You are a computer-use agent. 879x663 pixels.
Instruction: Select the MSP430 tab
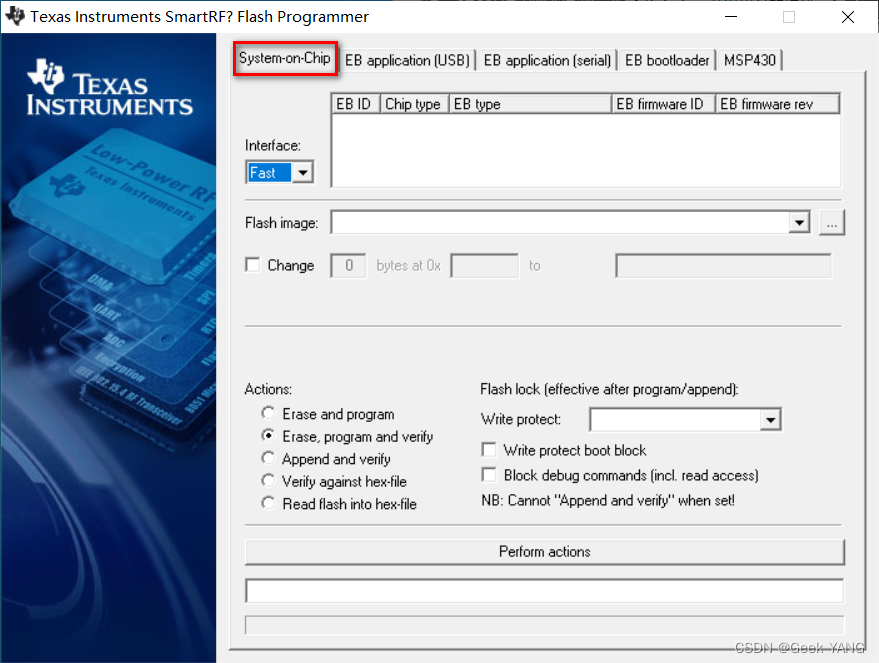click(750, 60)
